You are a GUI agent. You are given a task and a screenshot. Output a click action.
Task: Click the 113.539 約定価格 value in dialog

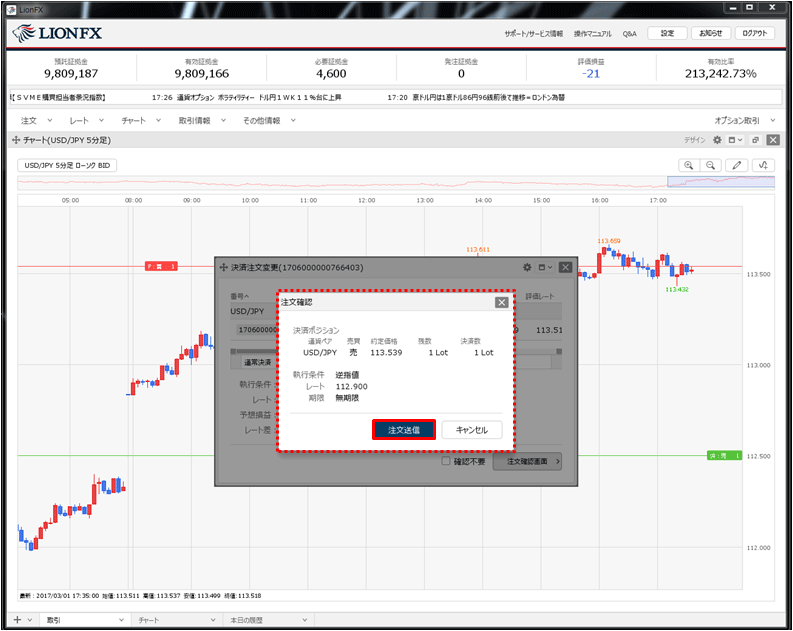[x=386, y=352]
